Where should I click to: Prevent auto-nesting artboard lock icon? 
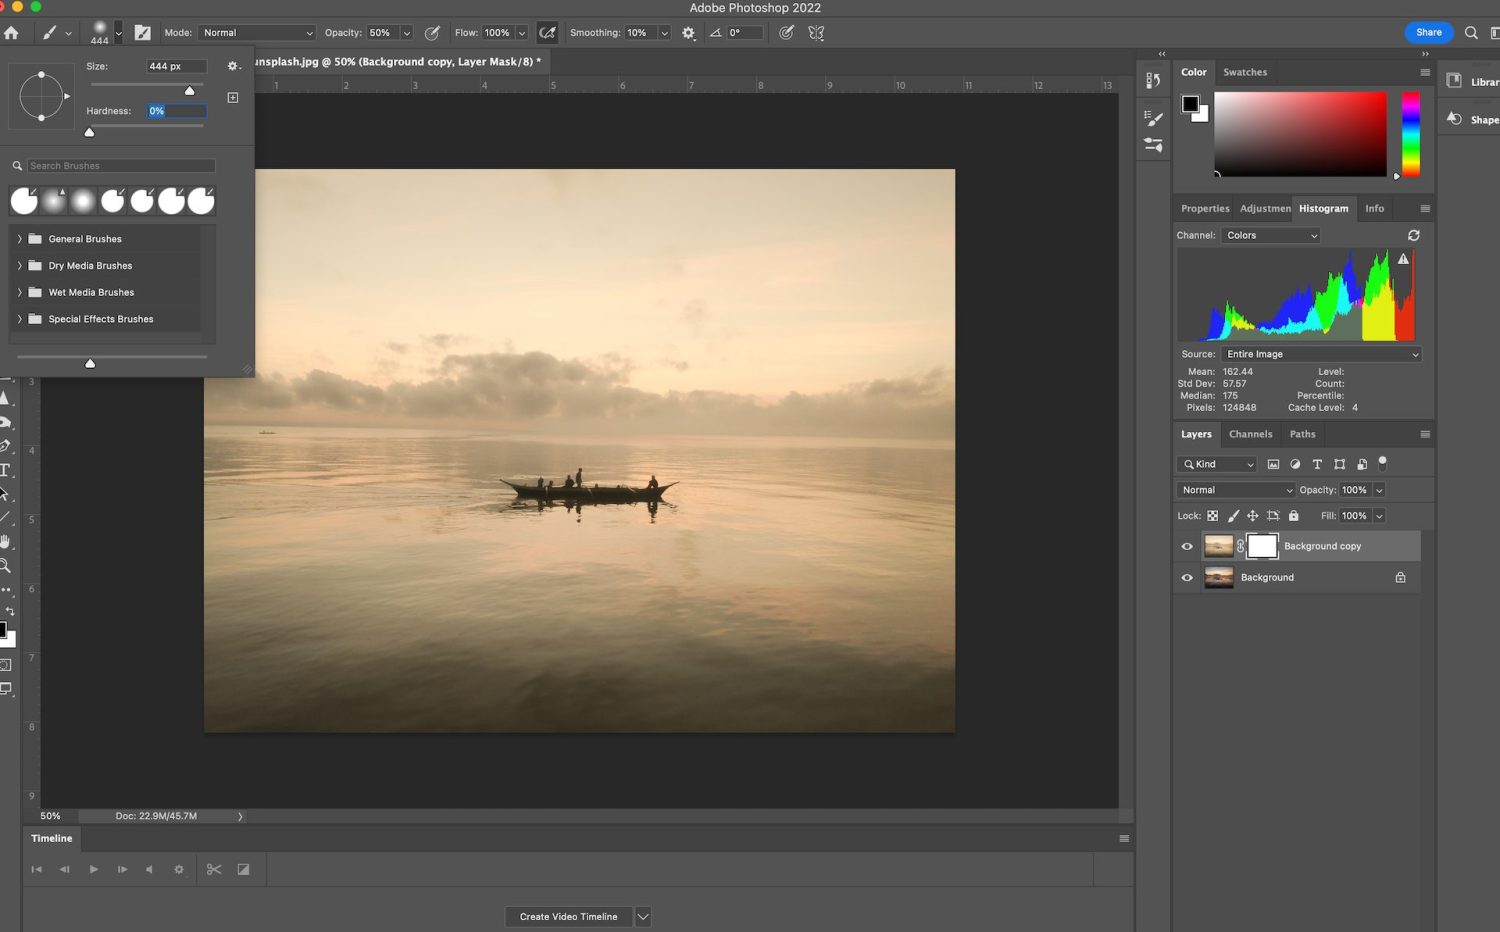pyautogui.click(x=1273, y=516)
